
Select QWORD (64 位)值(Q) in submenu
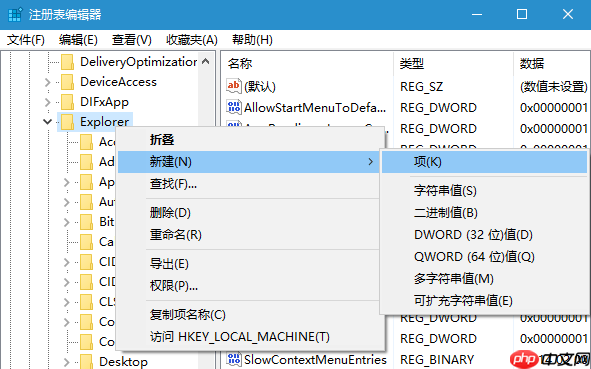(x=485, y=257)
